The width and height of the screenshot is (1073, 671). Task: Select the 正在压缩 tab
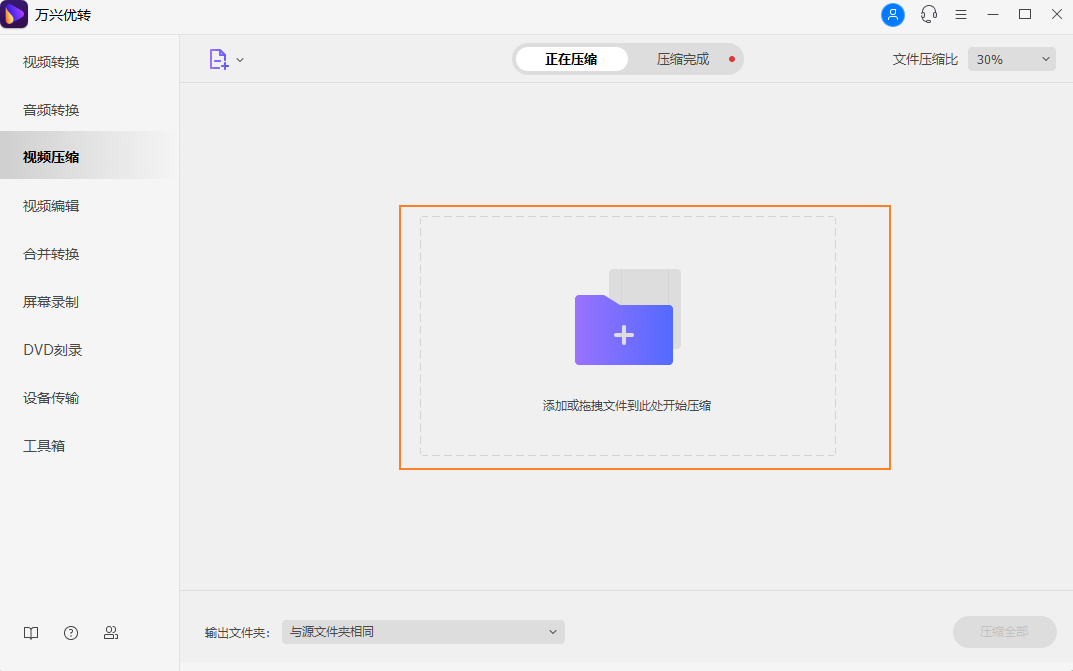pos(571,59)
